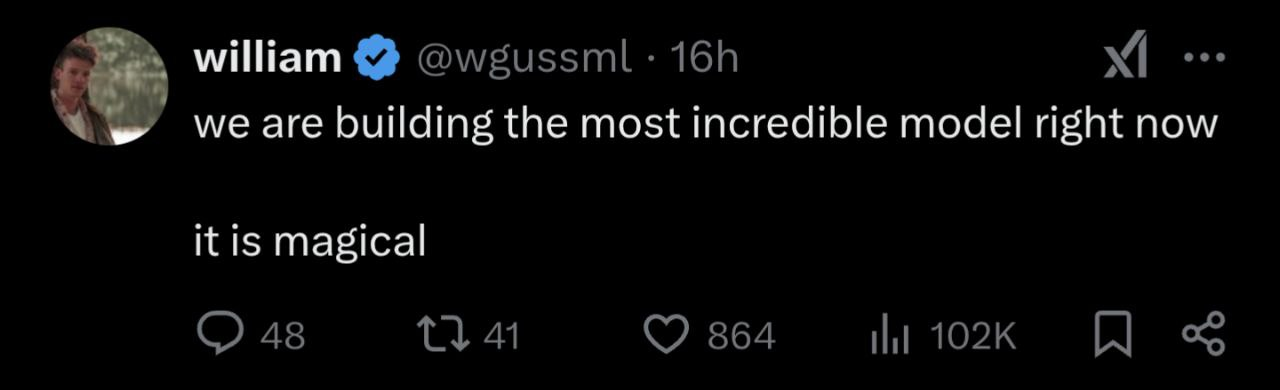Open tweet text about incredible model
Viewport: 1280px width, 390px height.
(705, 124)
